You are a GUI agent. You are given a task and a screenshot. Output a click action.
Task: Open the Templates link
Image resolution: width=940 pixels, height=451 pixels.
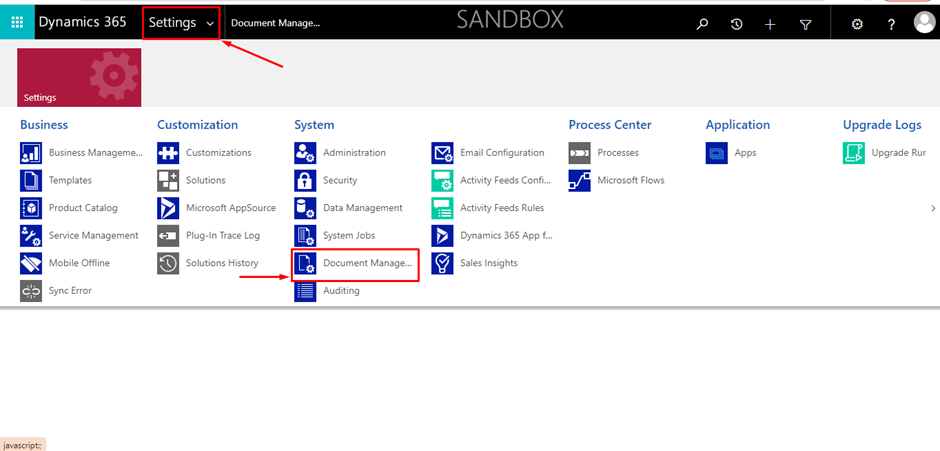71,180
